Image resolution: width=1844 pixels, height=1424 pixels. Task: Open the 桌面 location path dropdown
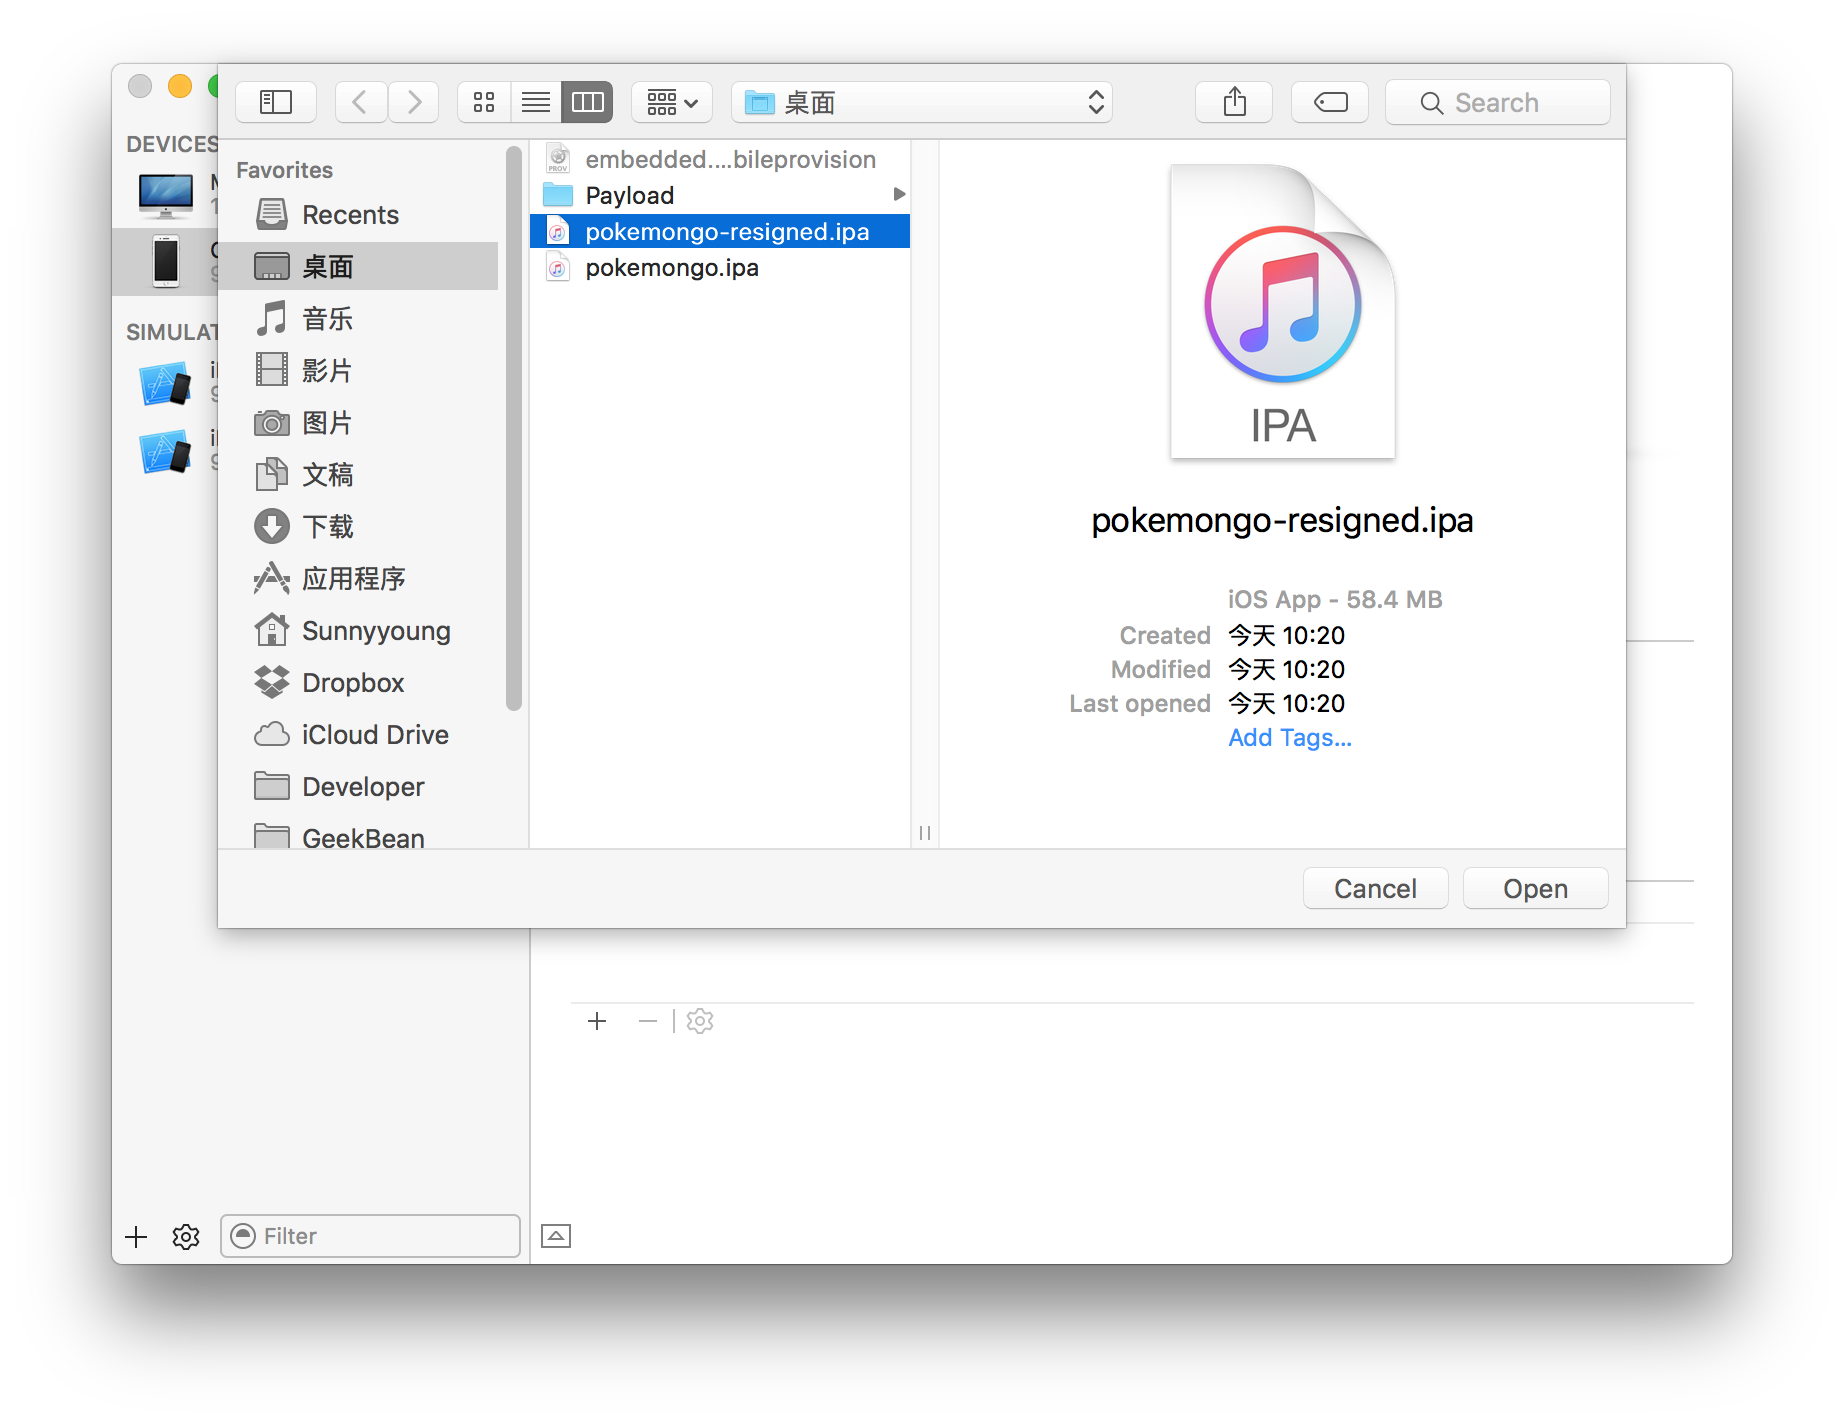click(921, 102)
